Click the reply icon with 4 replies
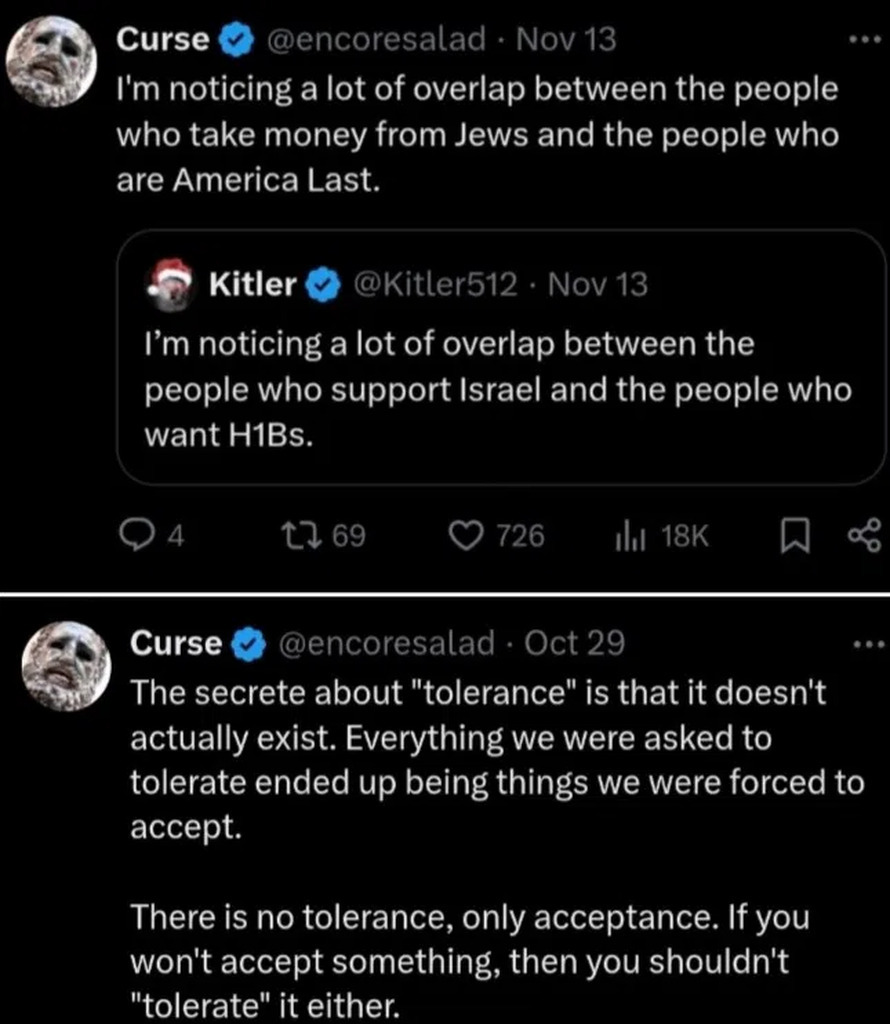This screenshot has height=1024, width=890. coord(133,537)
